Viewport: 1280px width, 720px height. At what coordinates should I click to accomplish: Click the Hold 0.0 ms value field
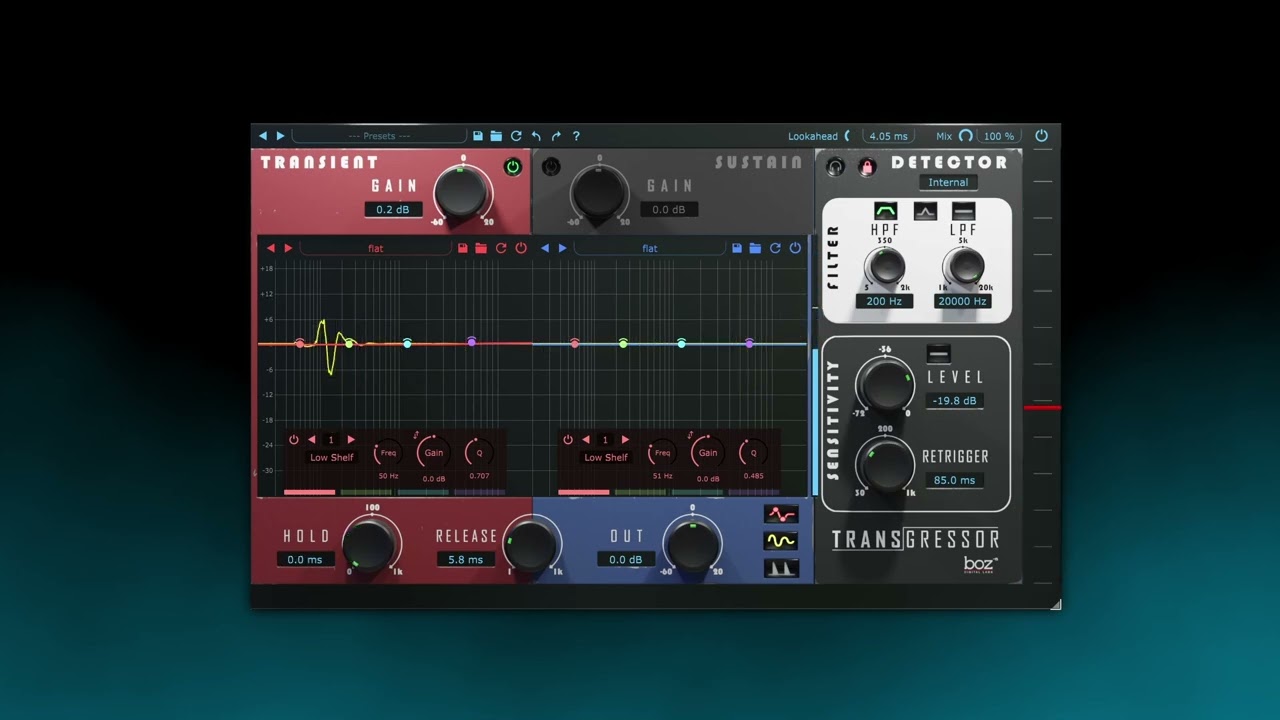pos(305,559)
